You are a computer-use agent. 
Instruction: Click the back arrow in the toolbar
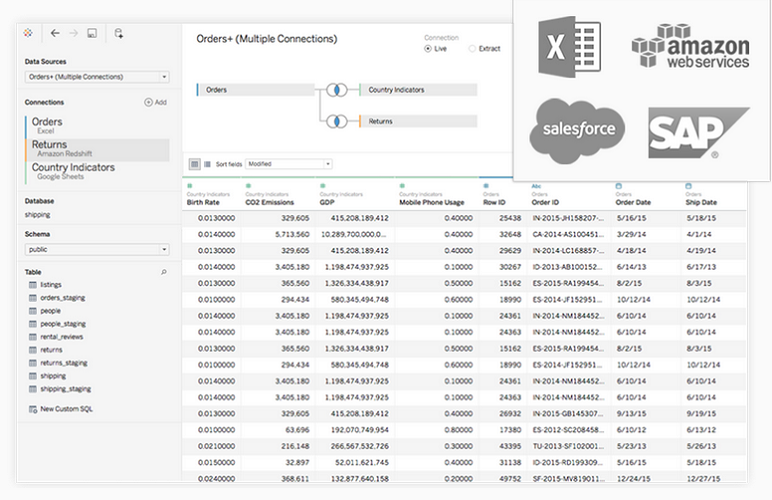click(55, 33)
